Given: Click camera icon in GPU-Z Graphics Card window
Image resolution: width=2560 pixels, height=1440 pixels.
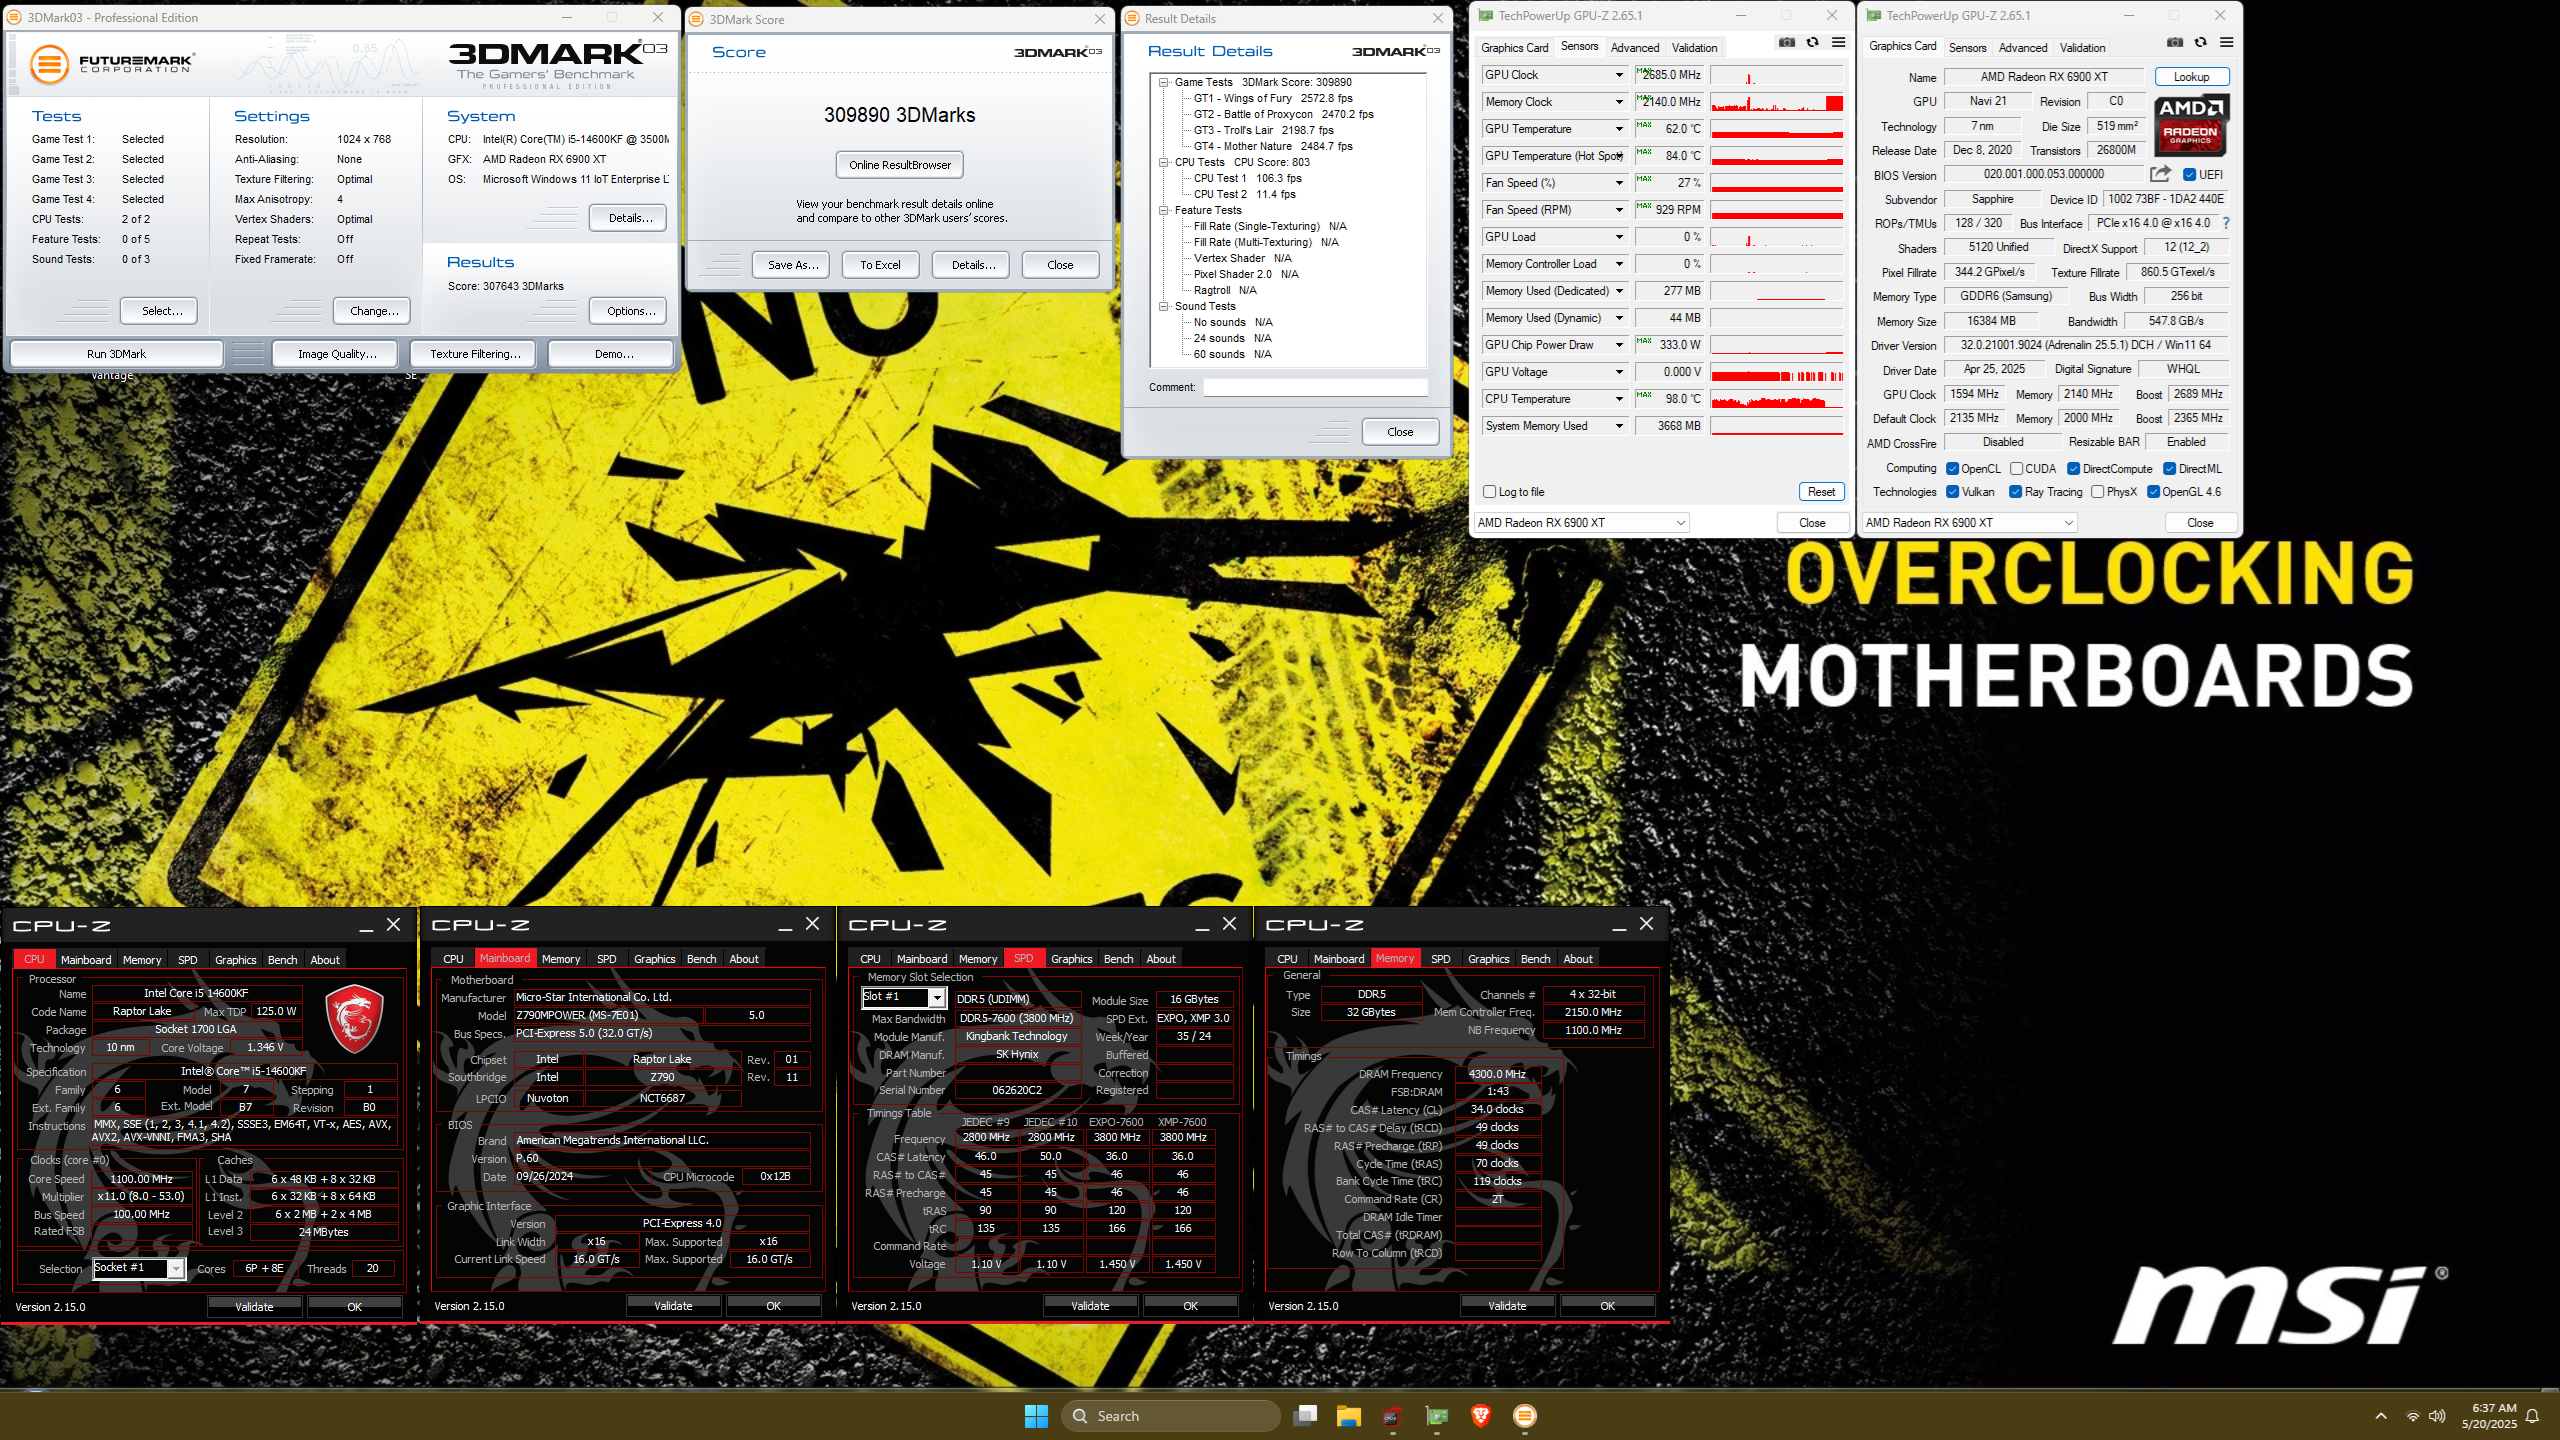Looking at the screenshot, I should [2175, 43].
